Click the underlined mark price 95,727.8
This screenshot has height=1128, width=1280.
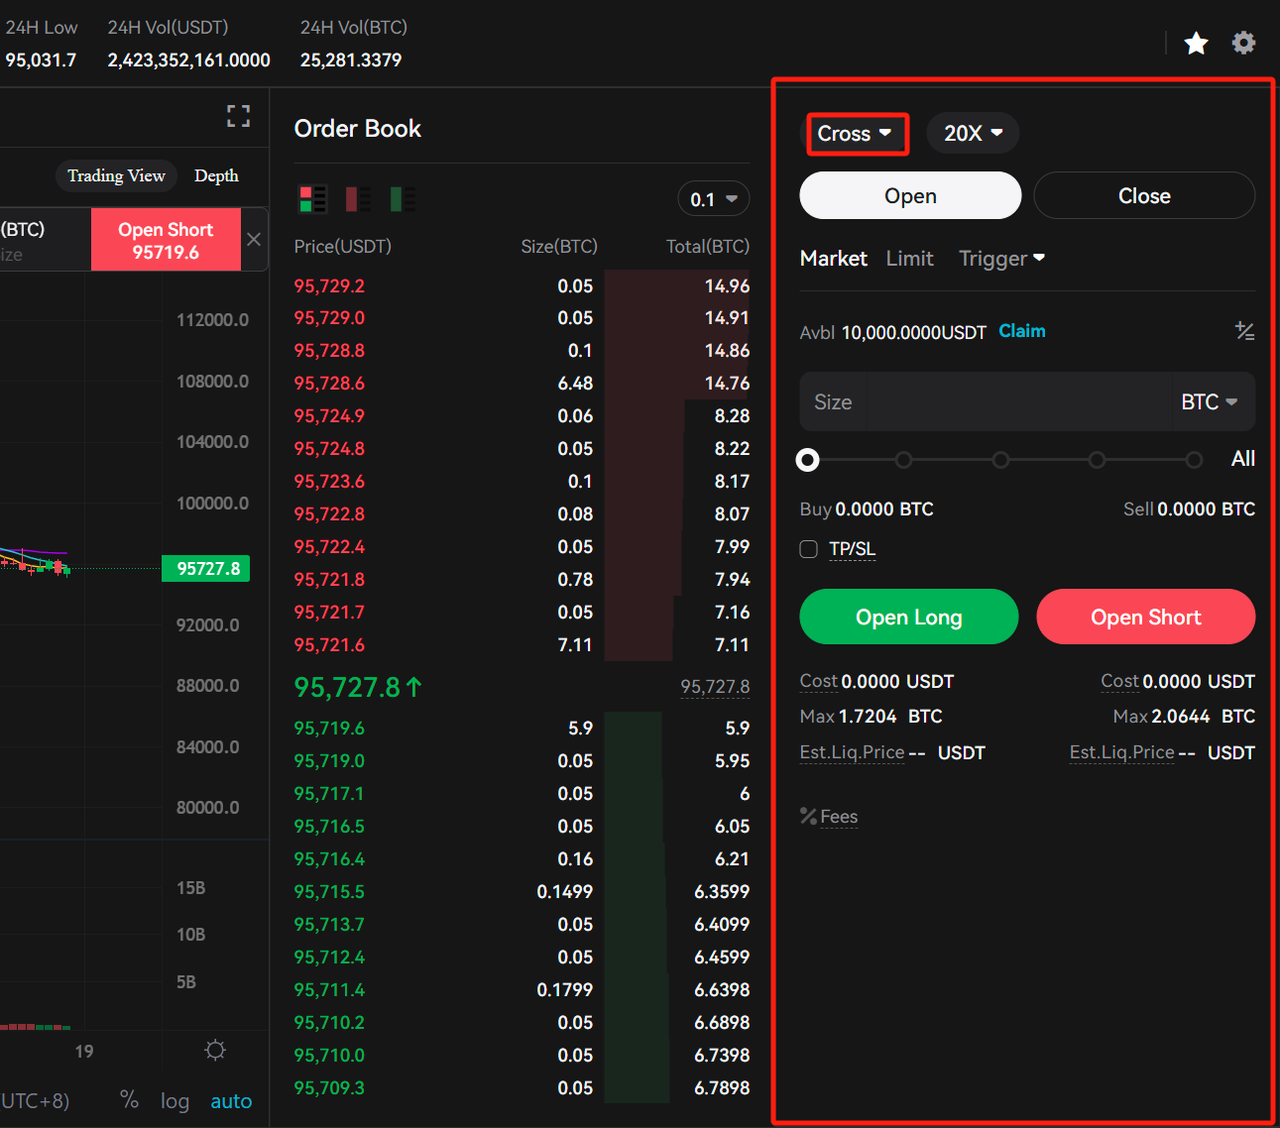(x=715, y=687)
